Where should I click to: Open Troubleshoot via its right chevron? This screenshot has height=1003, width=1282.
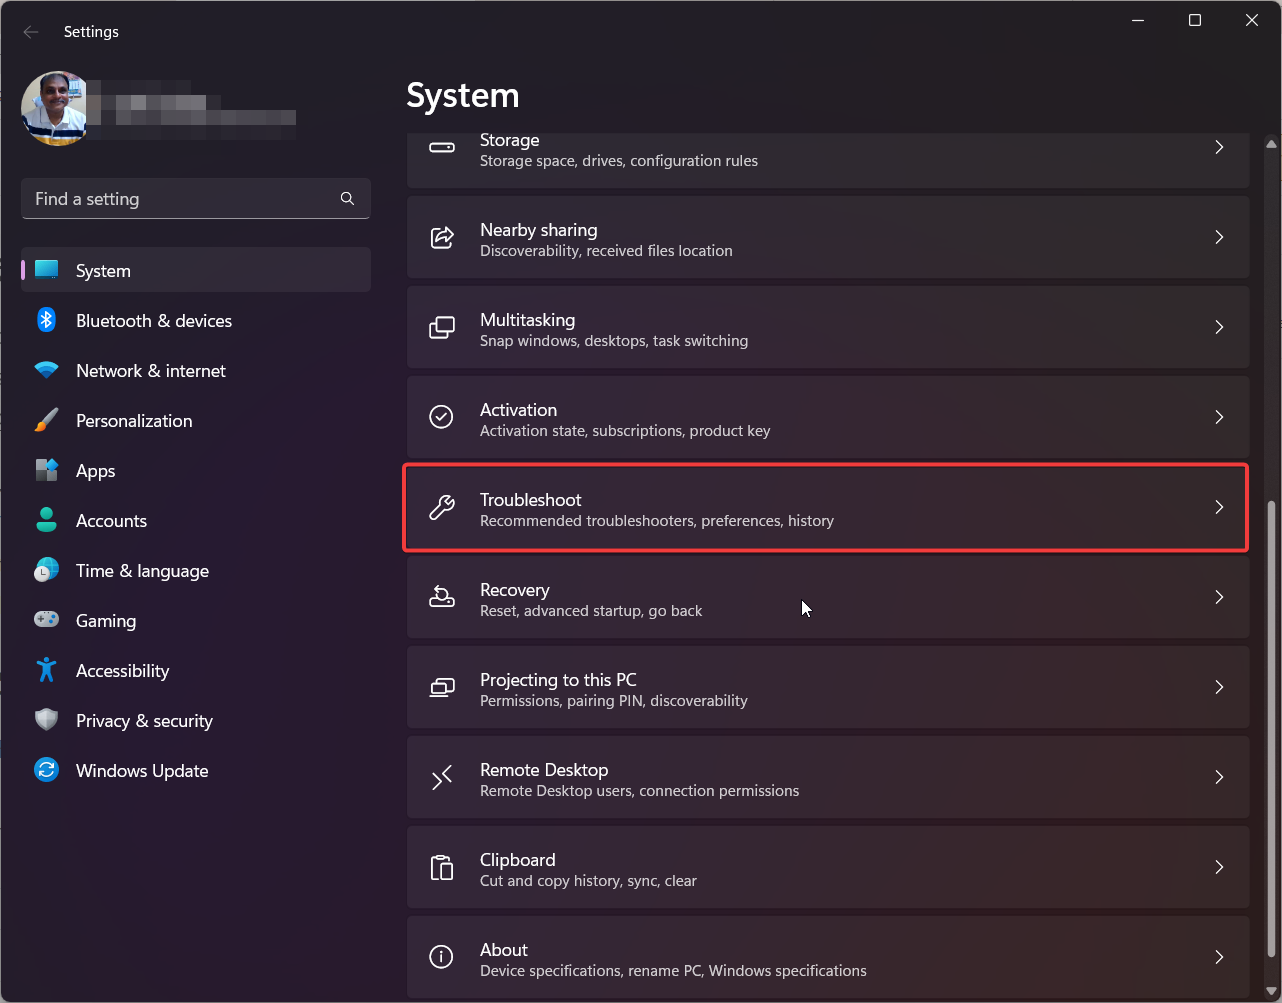(x=1219, y=507)
